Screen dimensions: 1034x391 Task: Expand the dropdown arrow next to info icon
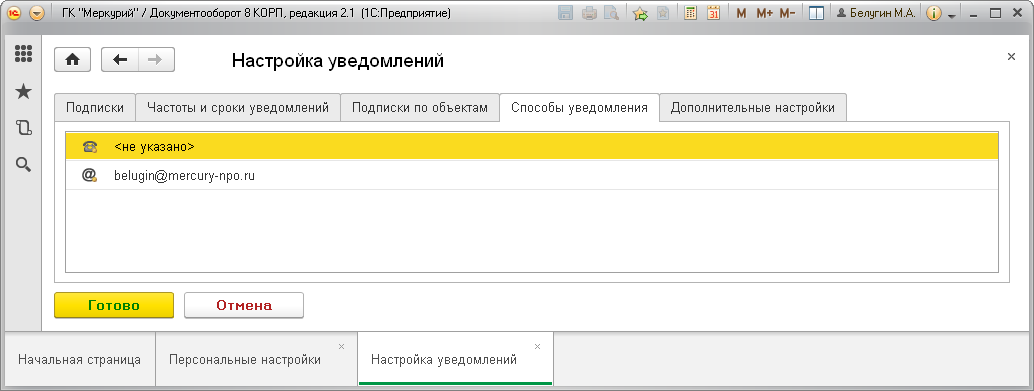click(x=952, y=16)
